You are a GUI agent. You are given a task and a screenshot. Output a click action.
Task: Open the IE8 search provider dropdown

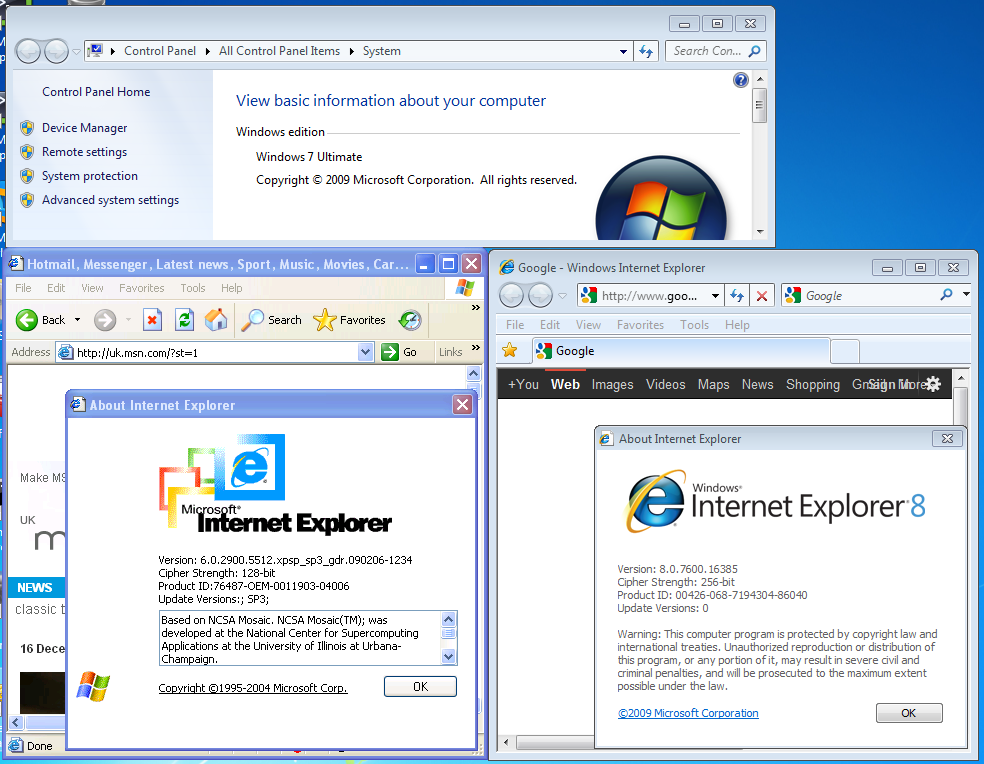tap(966, 294)
